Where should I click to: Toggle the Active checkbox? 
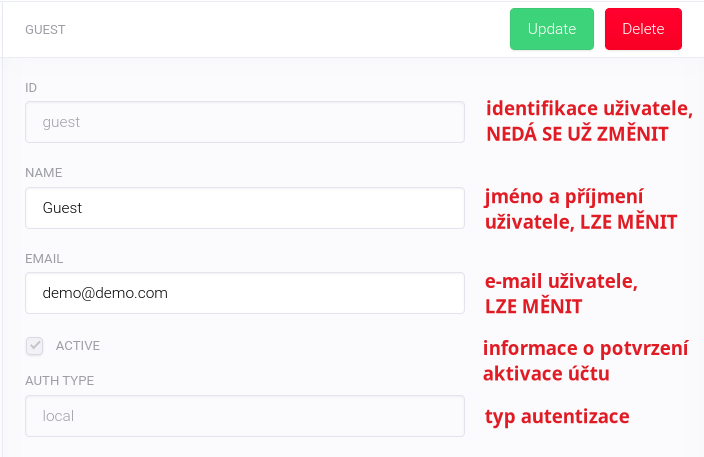[x=35, y=346]
